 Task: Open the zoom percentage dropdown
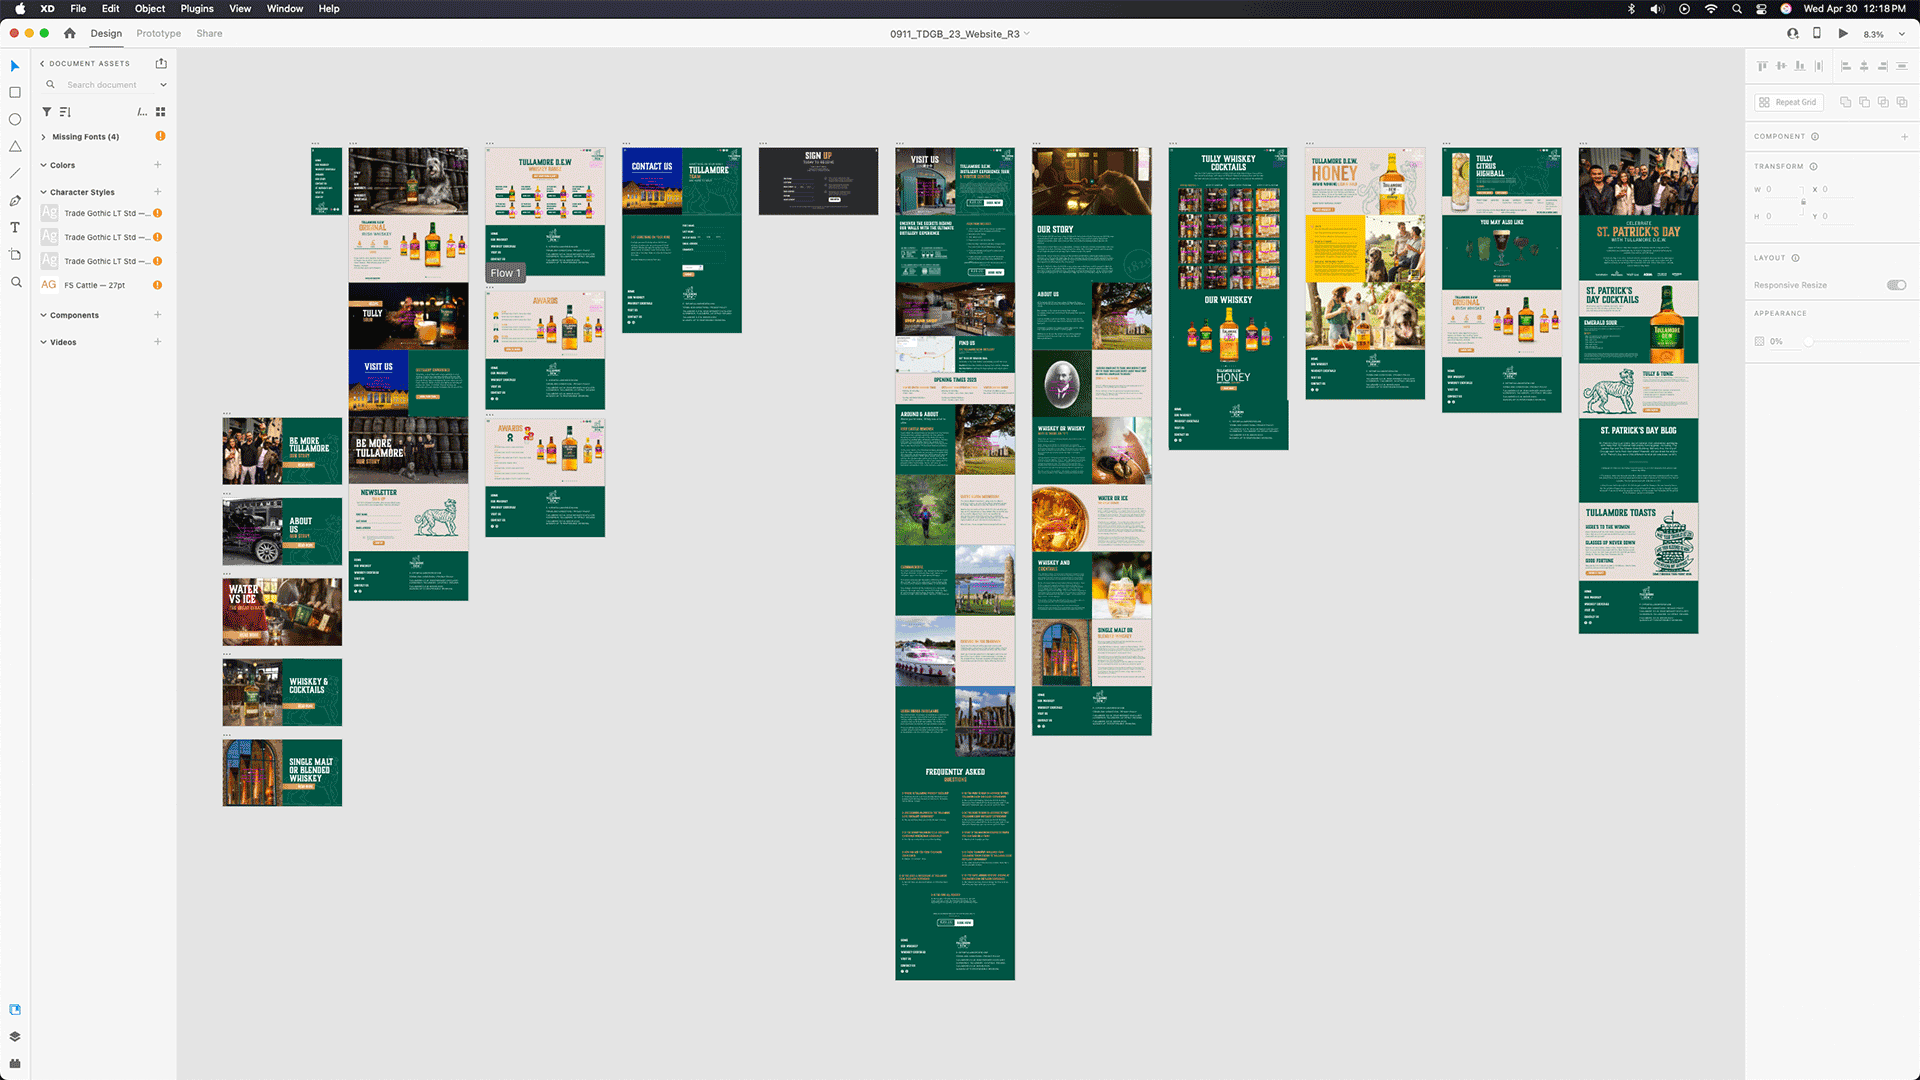(1902, 34)
